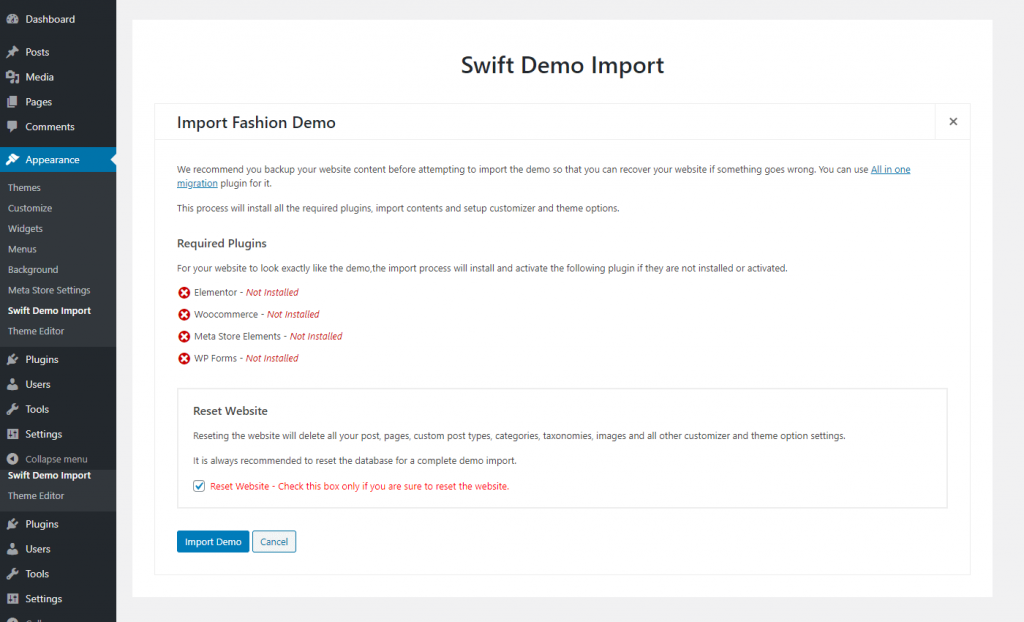
Task: Click the Cancel button
Action: [274, 542]
